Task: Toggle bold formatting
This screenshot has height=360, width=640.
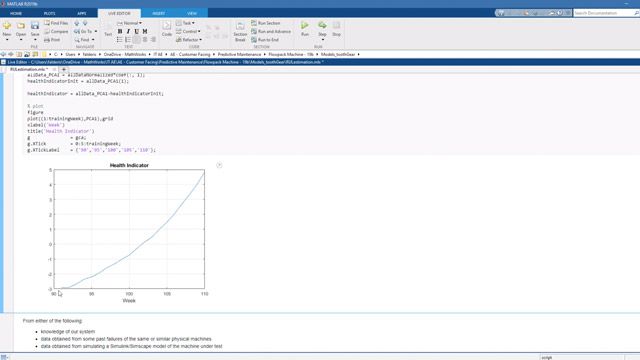Action: tap(120, 31)
